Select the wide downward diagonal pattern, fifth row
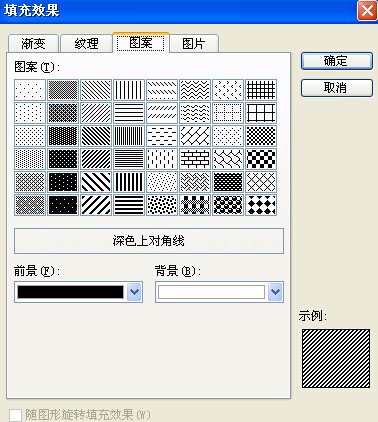 96,182
